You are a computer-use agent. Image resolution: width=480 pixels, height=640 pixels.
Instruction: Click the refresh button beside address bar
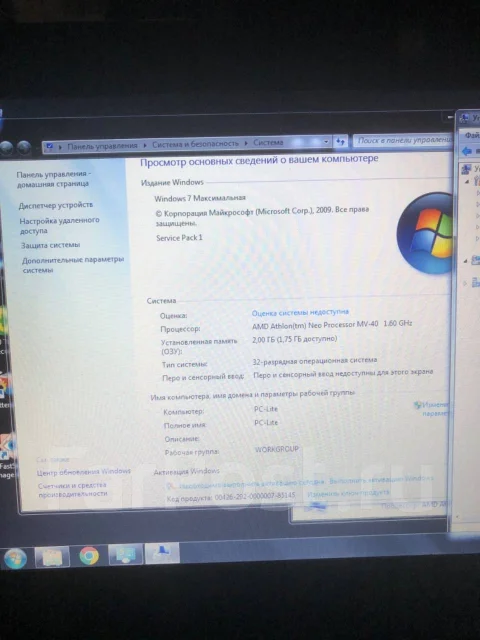pos(340,141)
